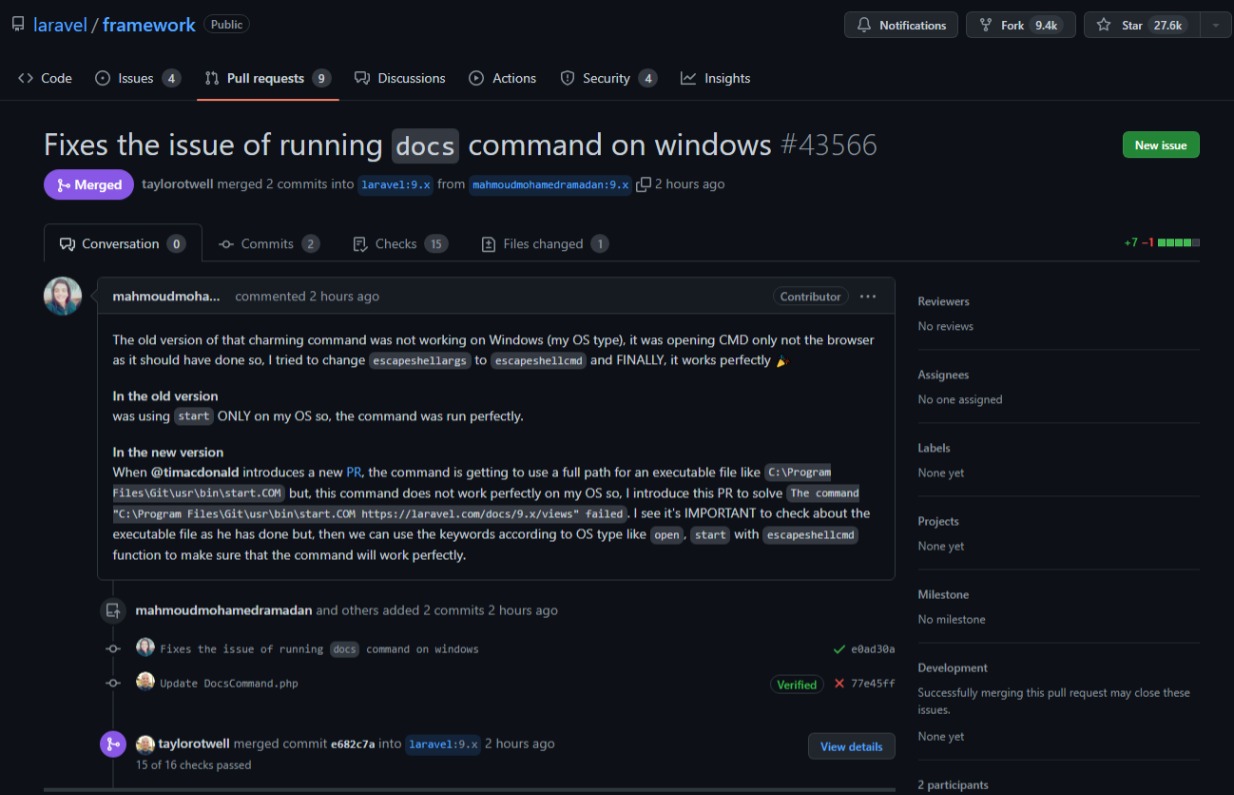Open the 'Update DocsCommand.php' commit
Viewport: 1234px width, 795px height.
point(229,684)
